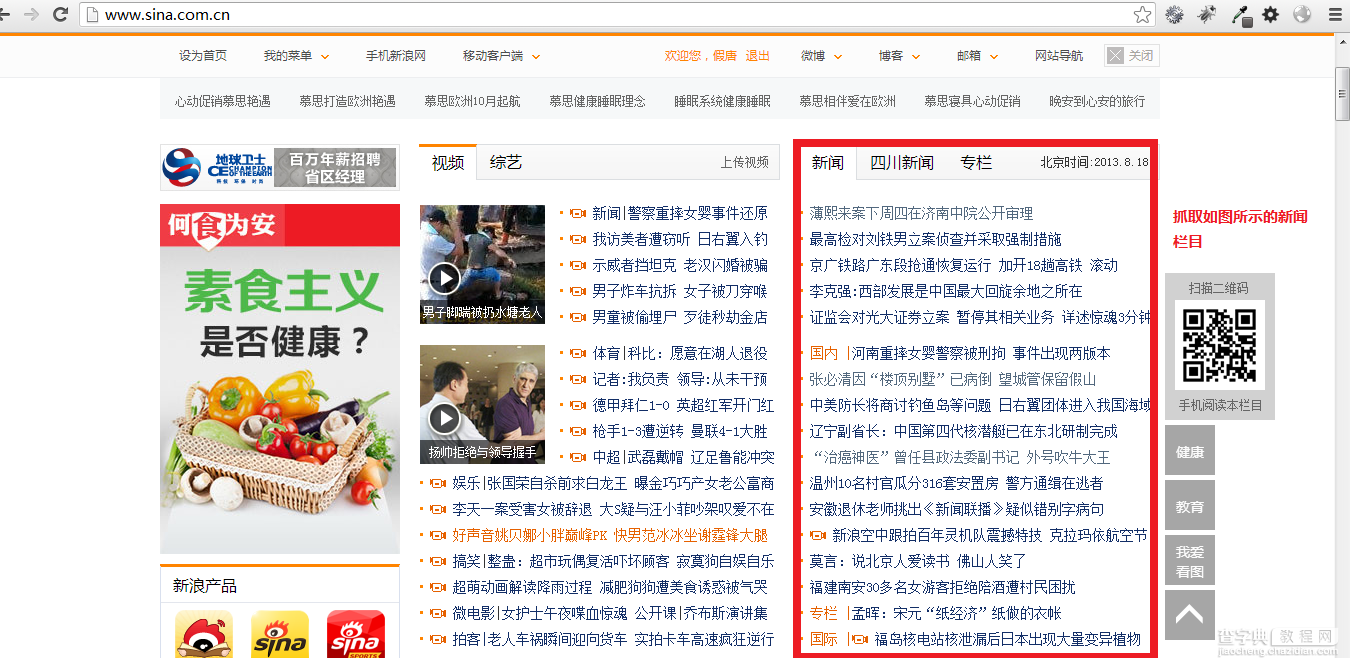Reload the page with browser refresh icon

60,14
